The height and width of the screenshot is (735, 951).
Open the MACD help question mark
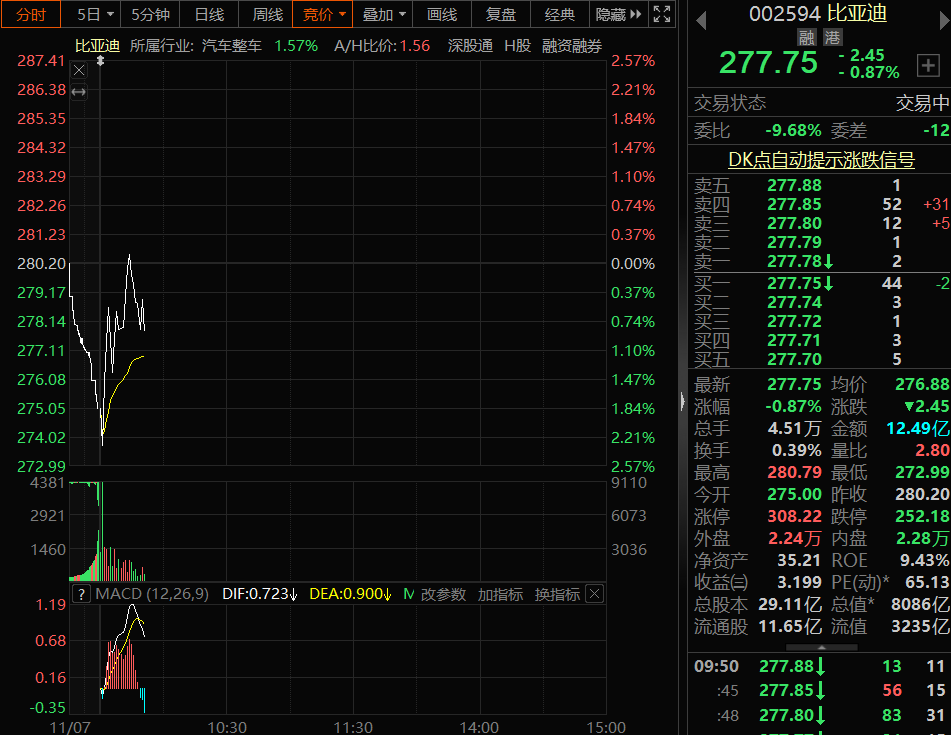tap(81, 594)
